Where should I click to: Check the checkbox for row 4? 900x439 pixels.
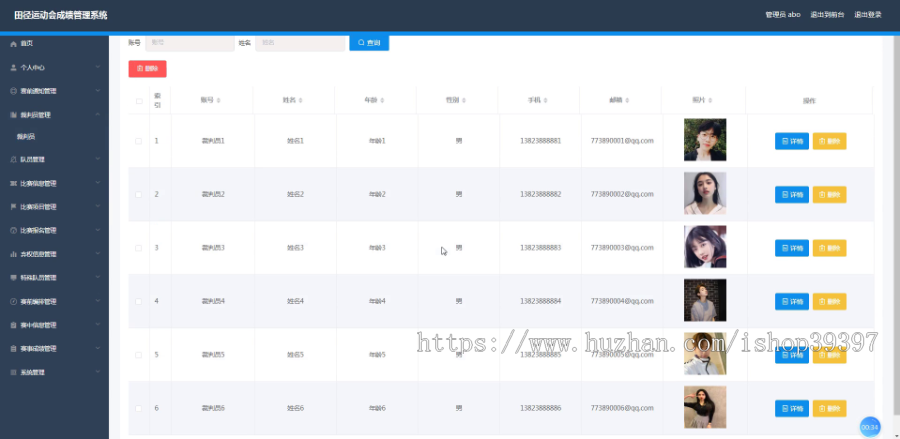click(x=138, y=301)
